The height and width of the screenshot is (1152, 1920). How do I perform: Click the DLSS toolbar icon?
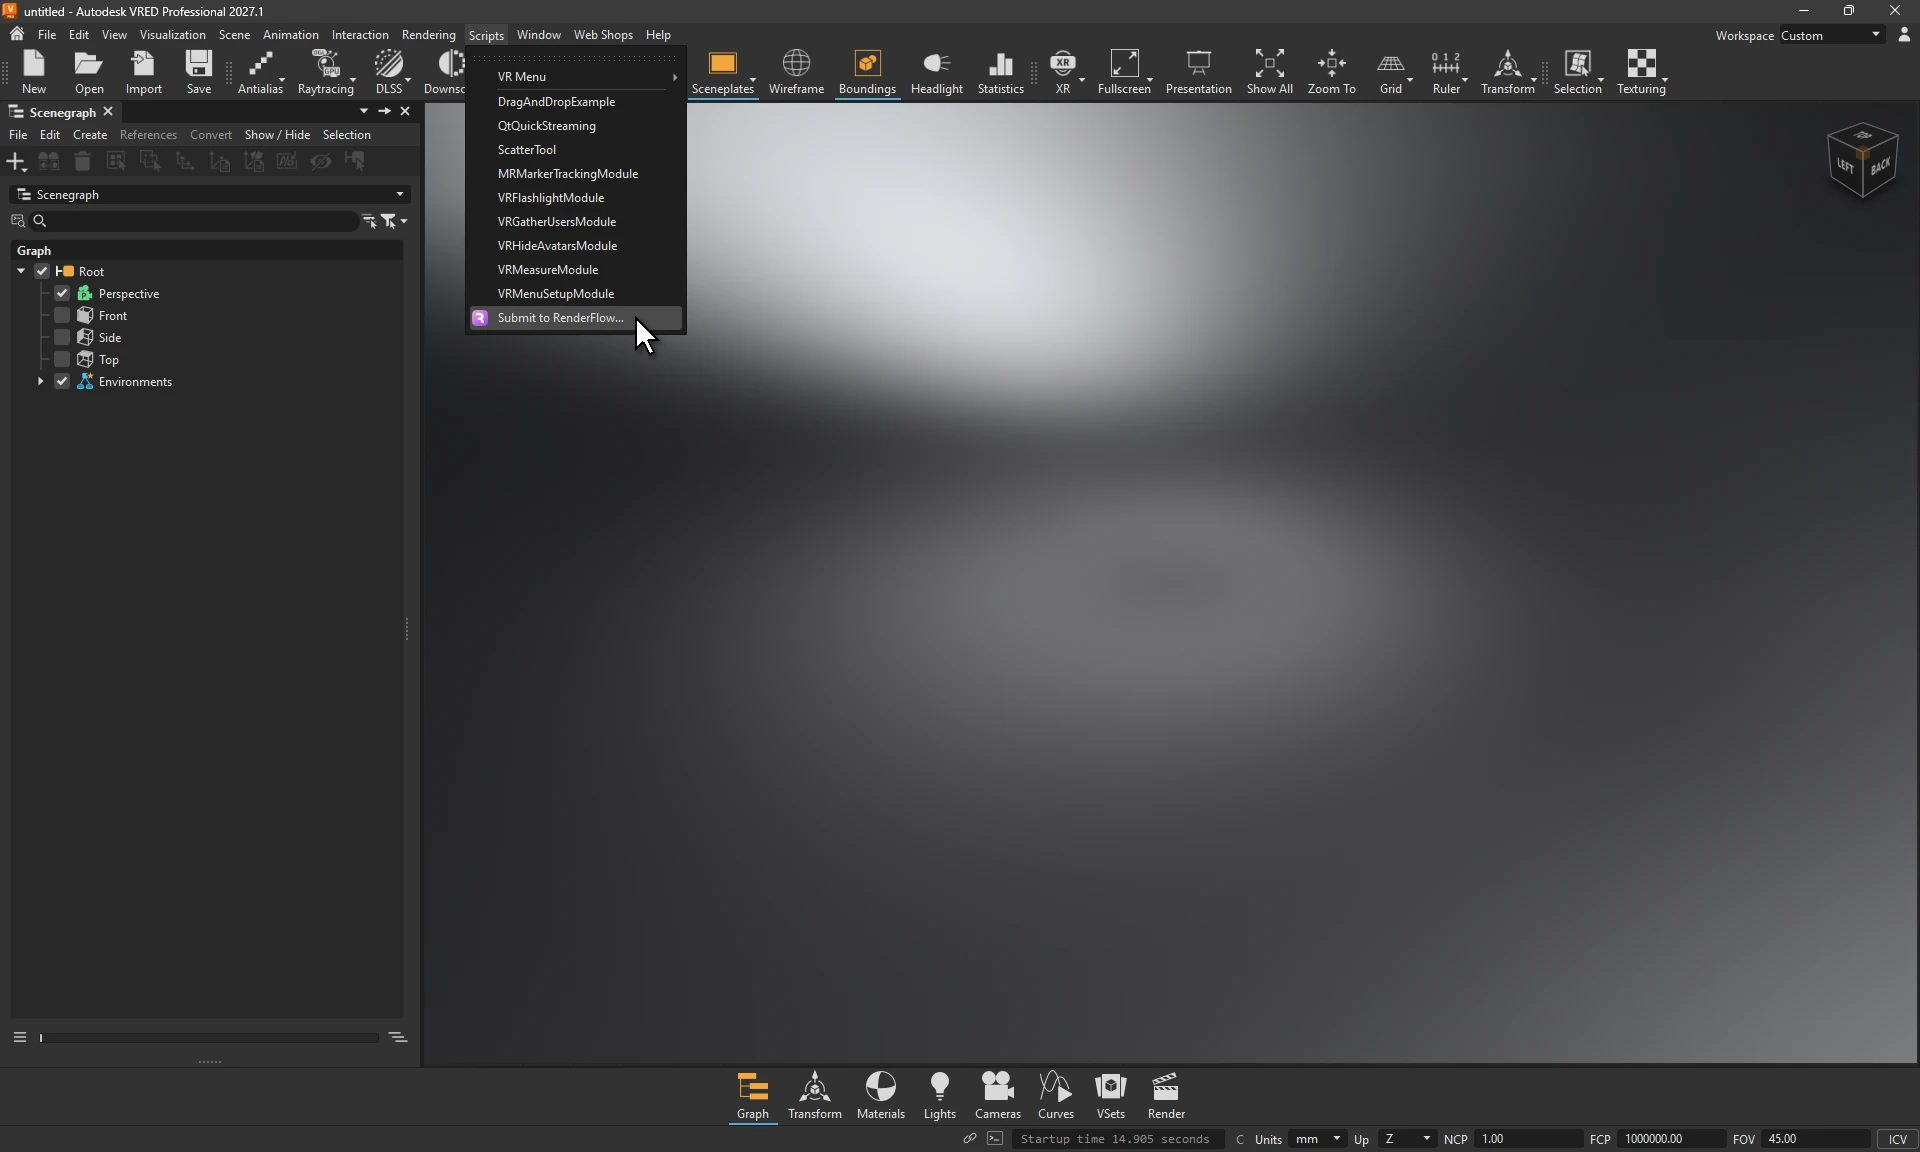[389, 72]
